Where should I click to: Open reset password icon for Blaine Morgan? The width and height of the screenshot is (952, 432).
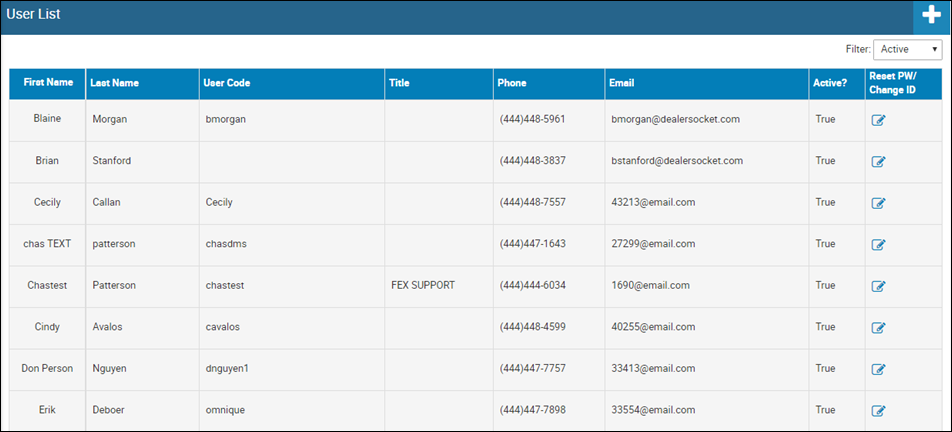point(879,120)
